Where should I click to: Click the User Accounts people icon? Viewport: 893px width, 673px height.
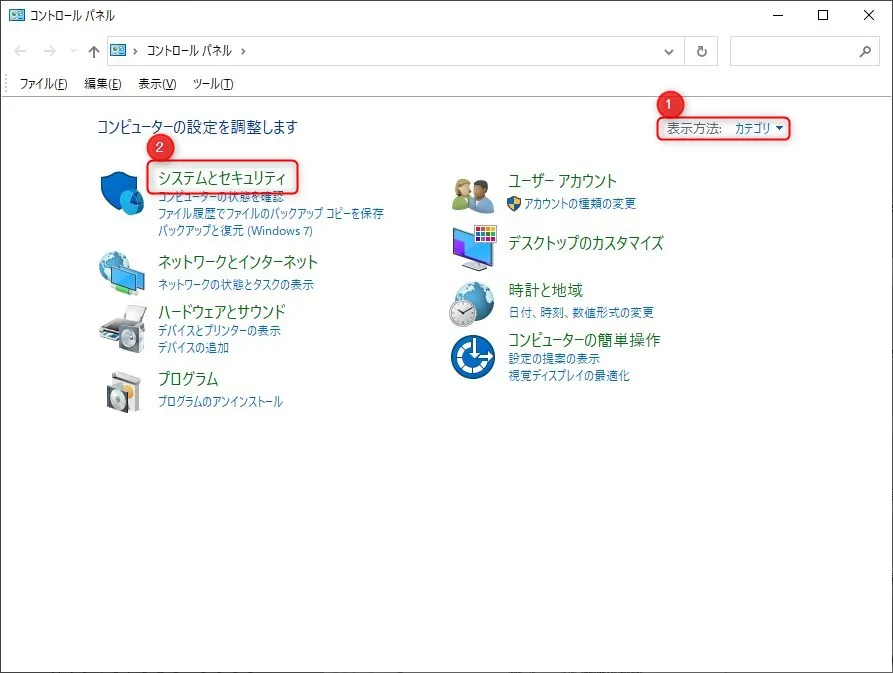pyautogui.click(x=473, y=194)
